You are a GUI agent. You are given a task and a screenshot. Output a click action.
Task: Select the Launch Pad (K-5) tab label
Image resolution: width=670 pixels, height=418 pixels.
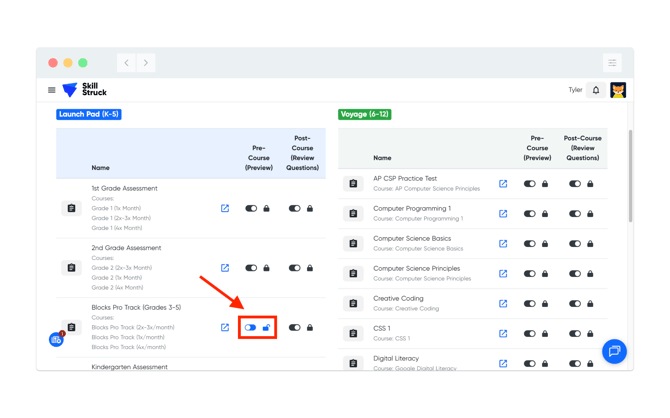point(89,114)
